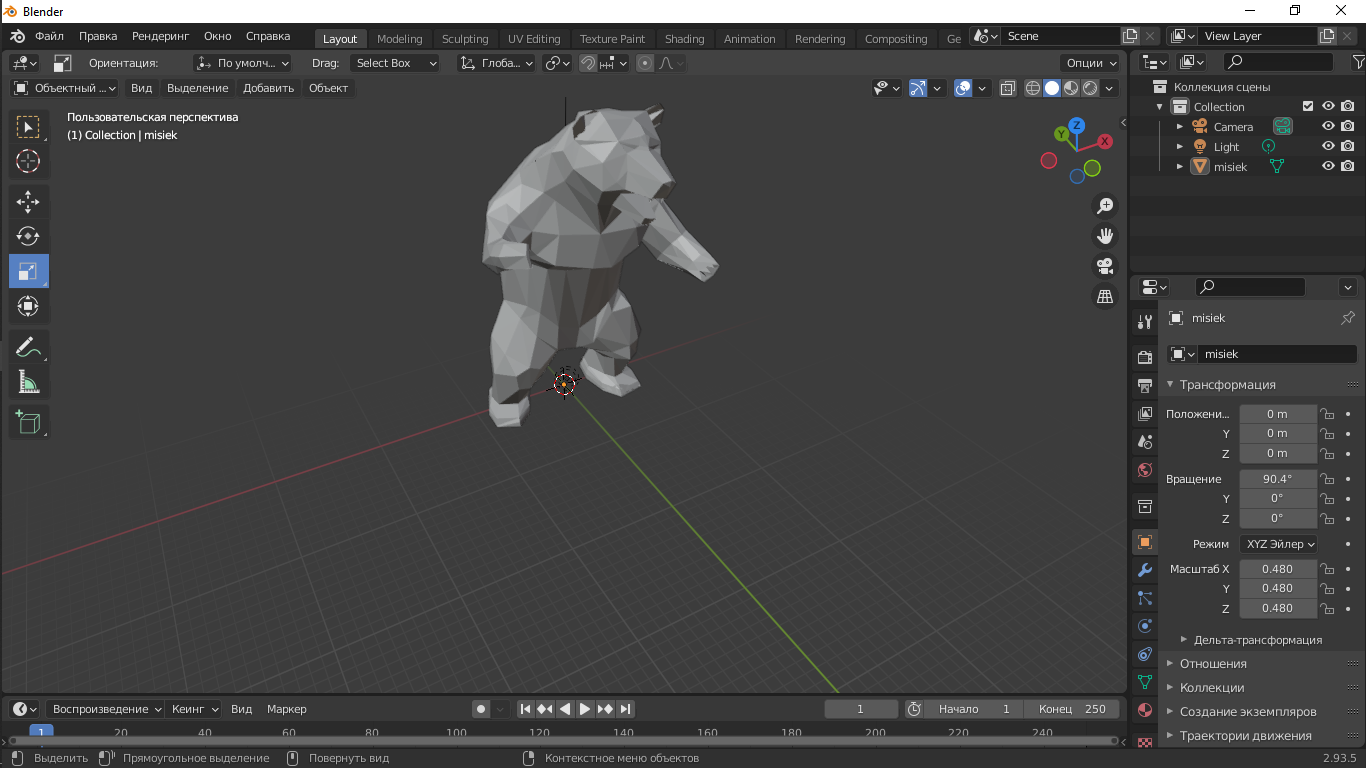Uncheck the Collection exclude checkbox

(x=1308, y=106)
